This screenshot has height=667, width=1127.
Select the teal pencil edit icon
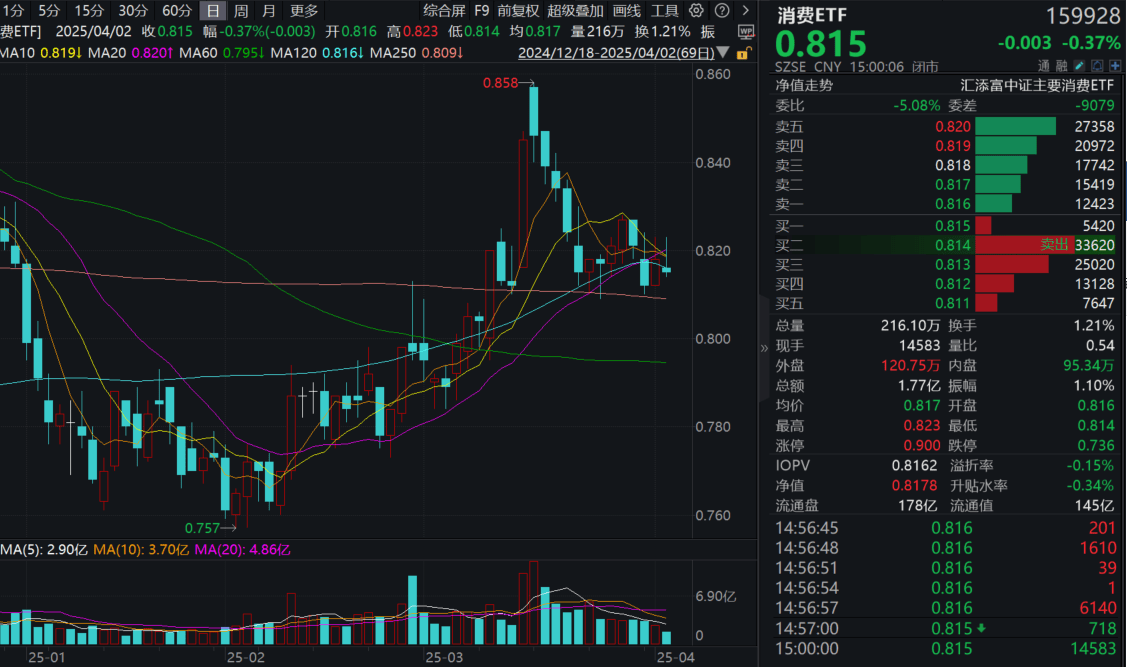[x=1079, y=65]
